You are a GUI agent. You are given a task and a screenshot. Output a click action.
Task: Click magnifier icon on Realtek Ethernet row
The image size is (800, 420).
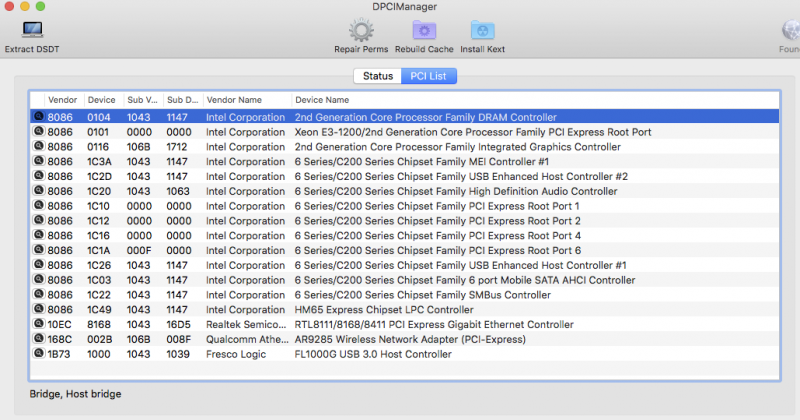[x=37, y=325]
